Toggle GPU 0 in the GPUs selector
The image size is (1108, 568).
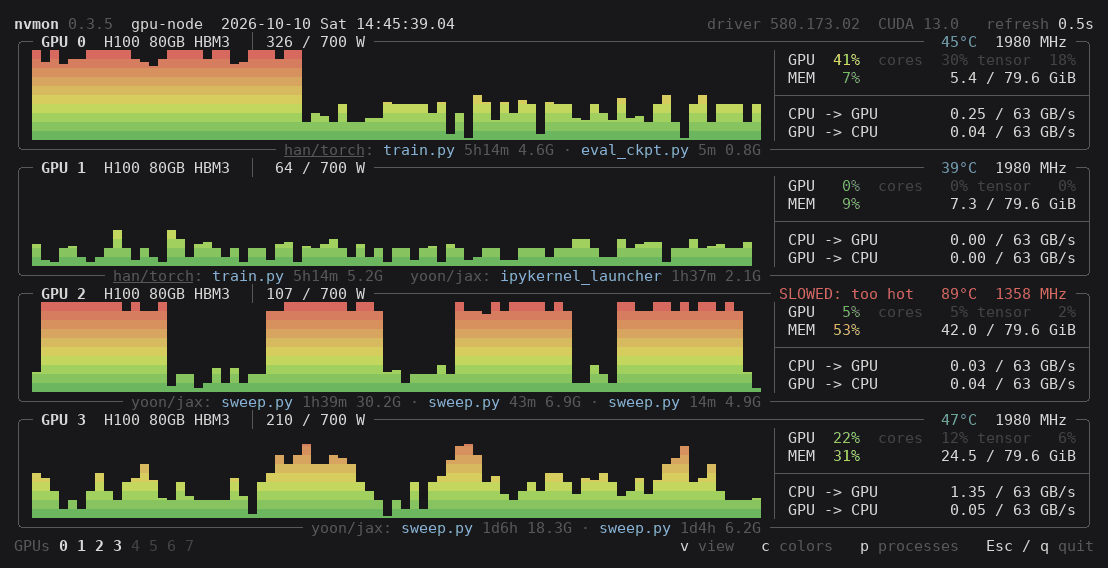[64, 545]
